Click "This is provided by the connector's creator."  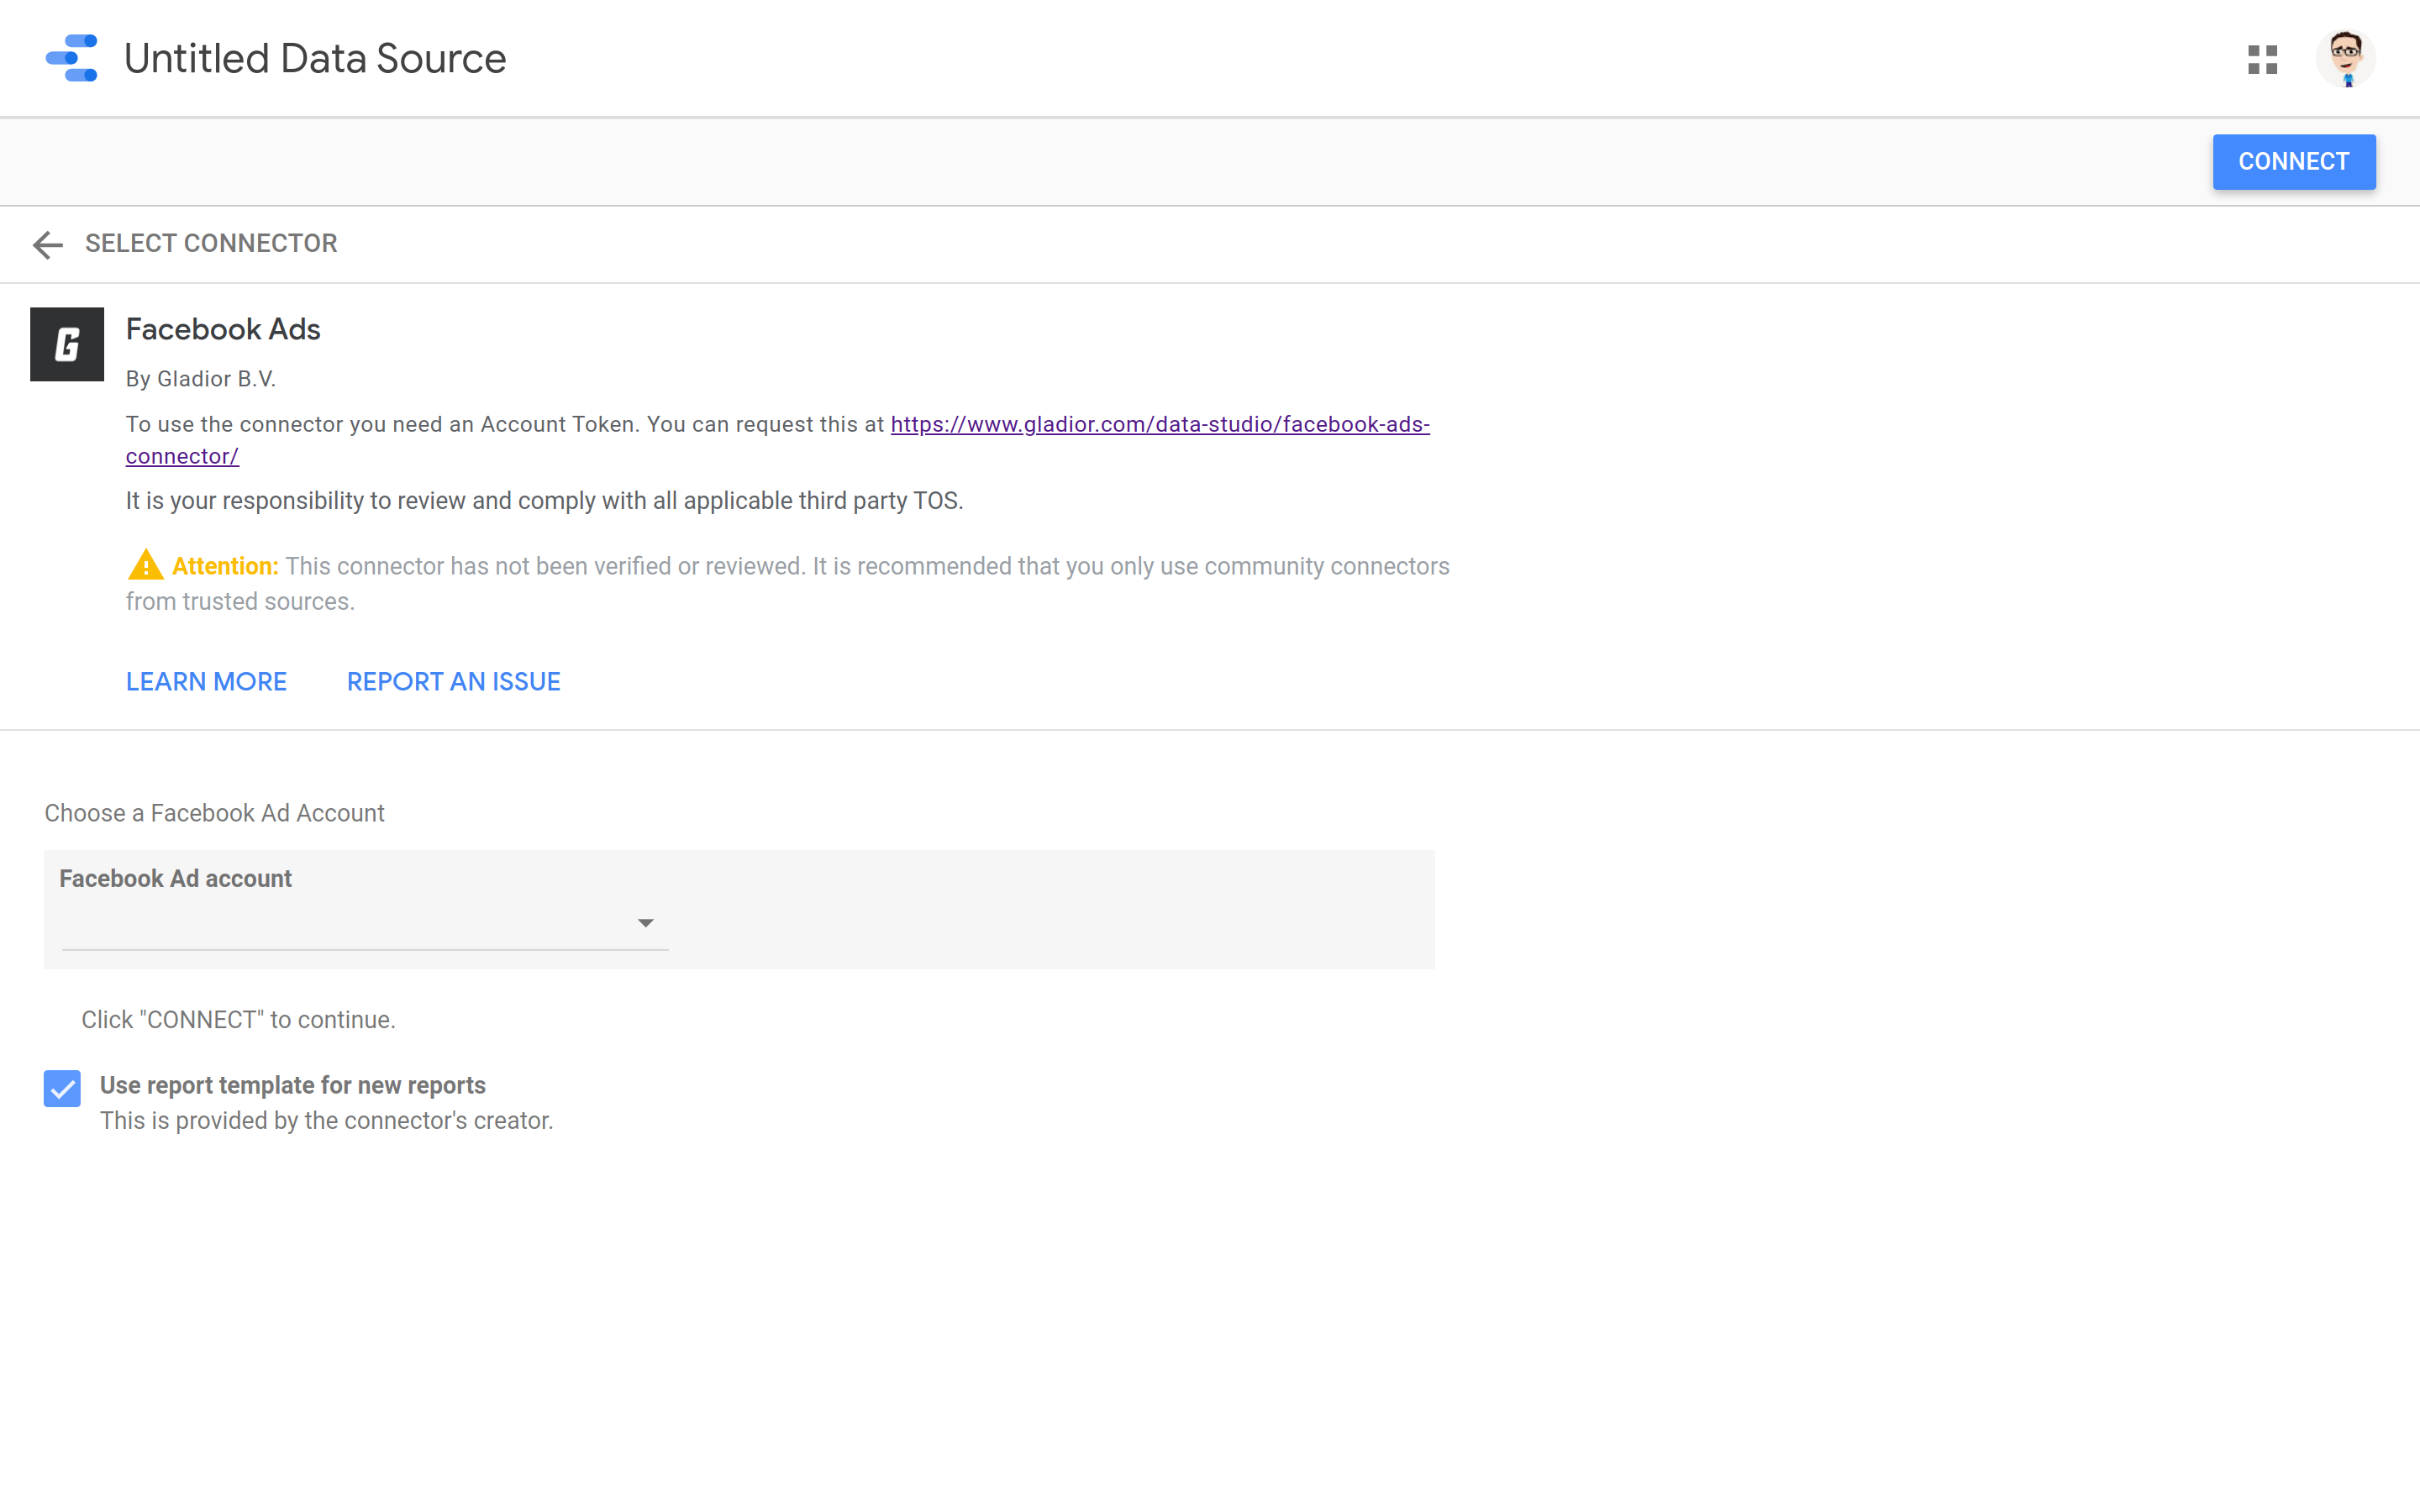326,1121
